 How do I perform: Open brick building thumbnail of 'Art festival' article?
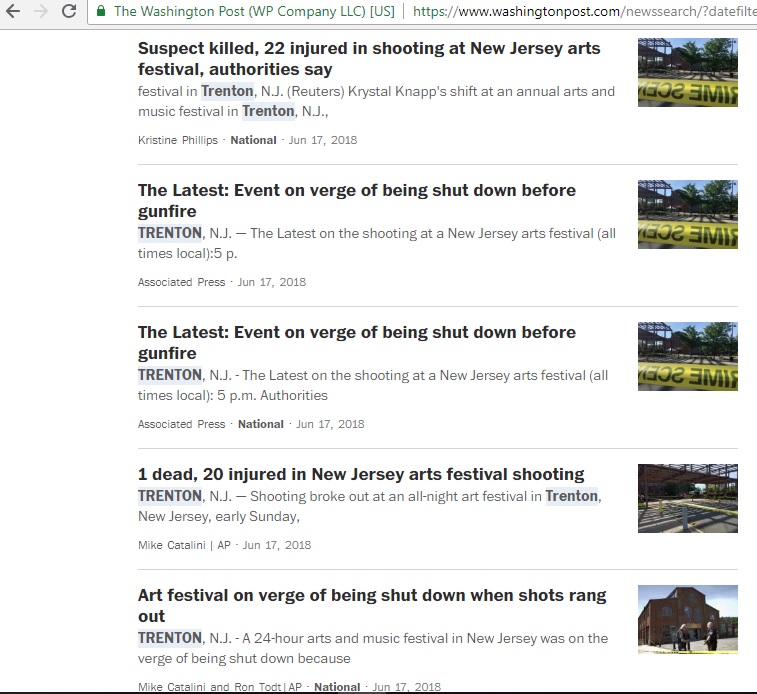click(x=687, y=619)
